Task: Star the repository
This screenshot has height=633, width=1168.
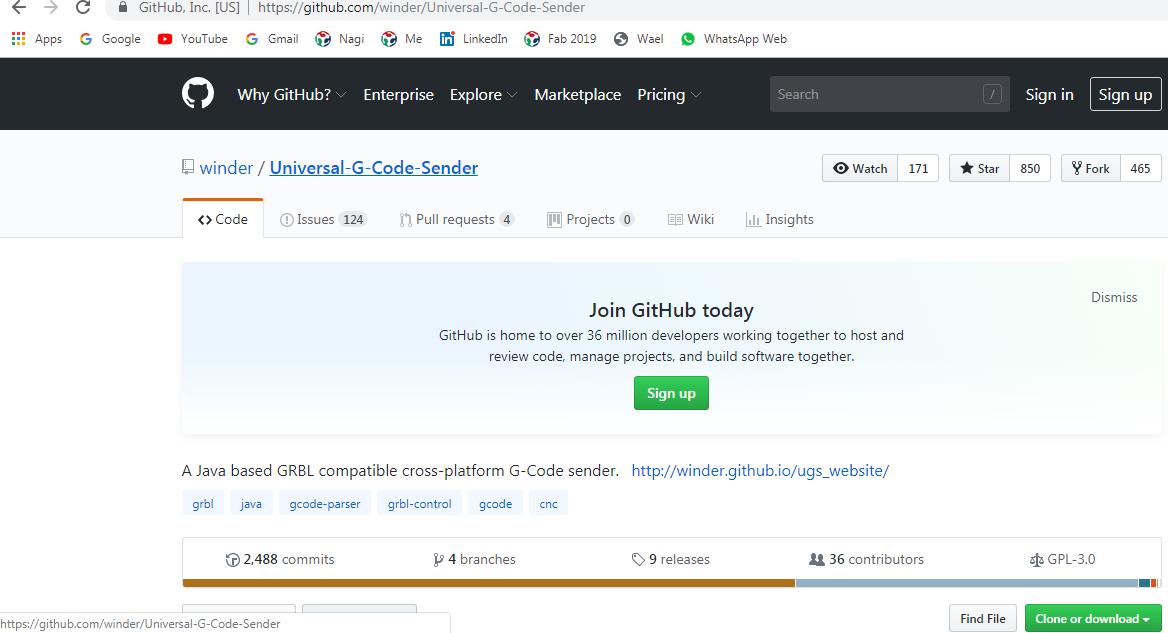Action: coord(979,168)
